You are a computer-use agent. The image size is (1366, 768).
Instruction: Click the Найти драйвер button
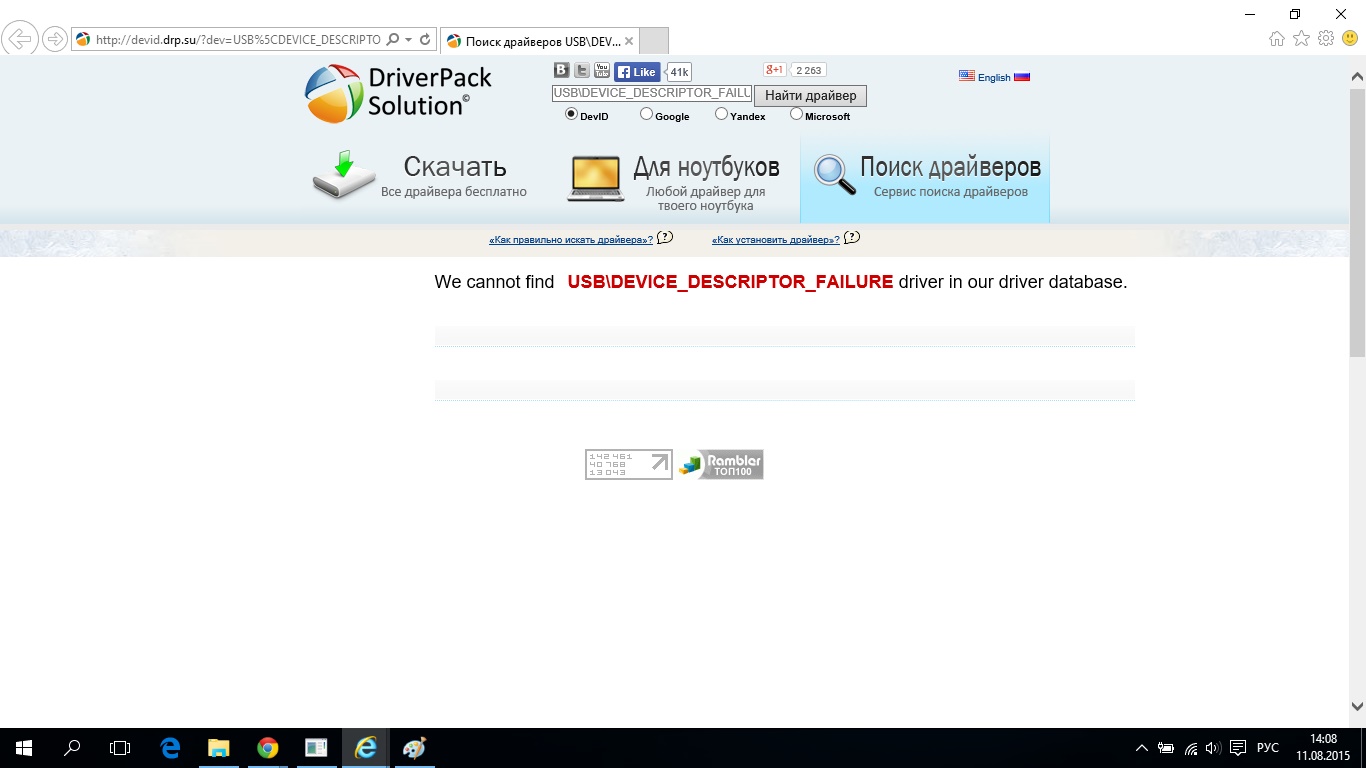[810, 96]
